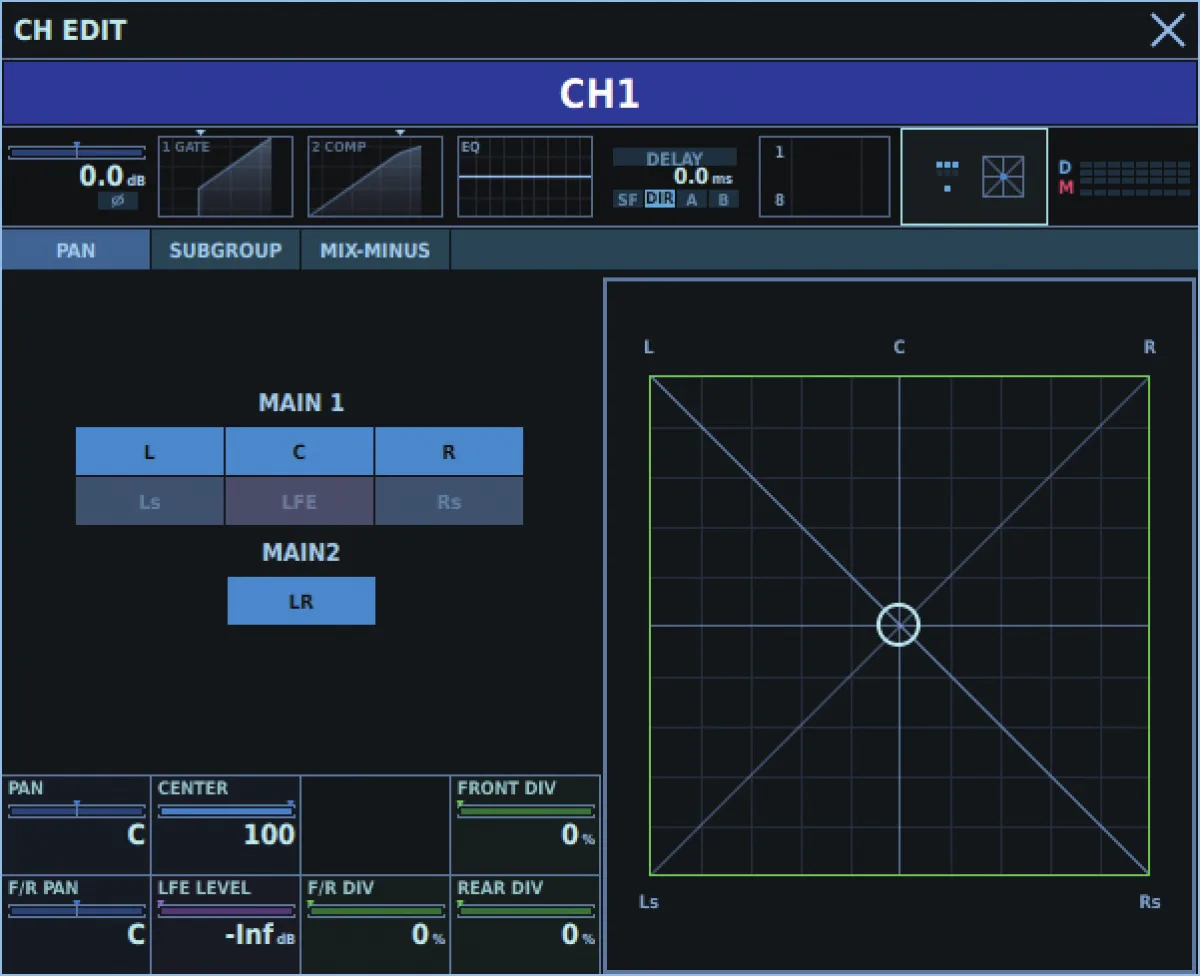Enable the Ls surround assignment
Viewport: 1200px width, 976px height.
pos(150,501)
